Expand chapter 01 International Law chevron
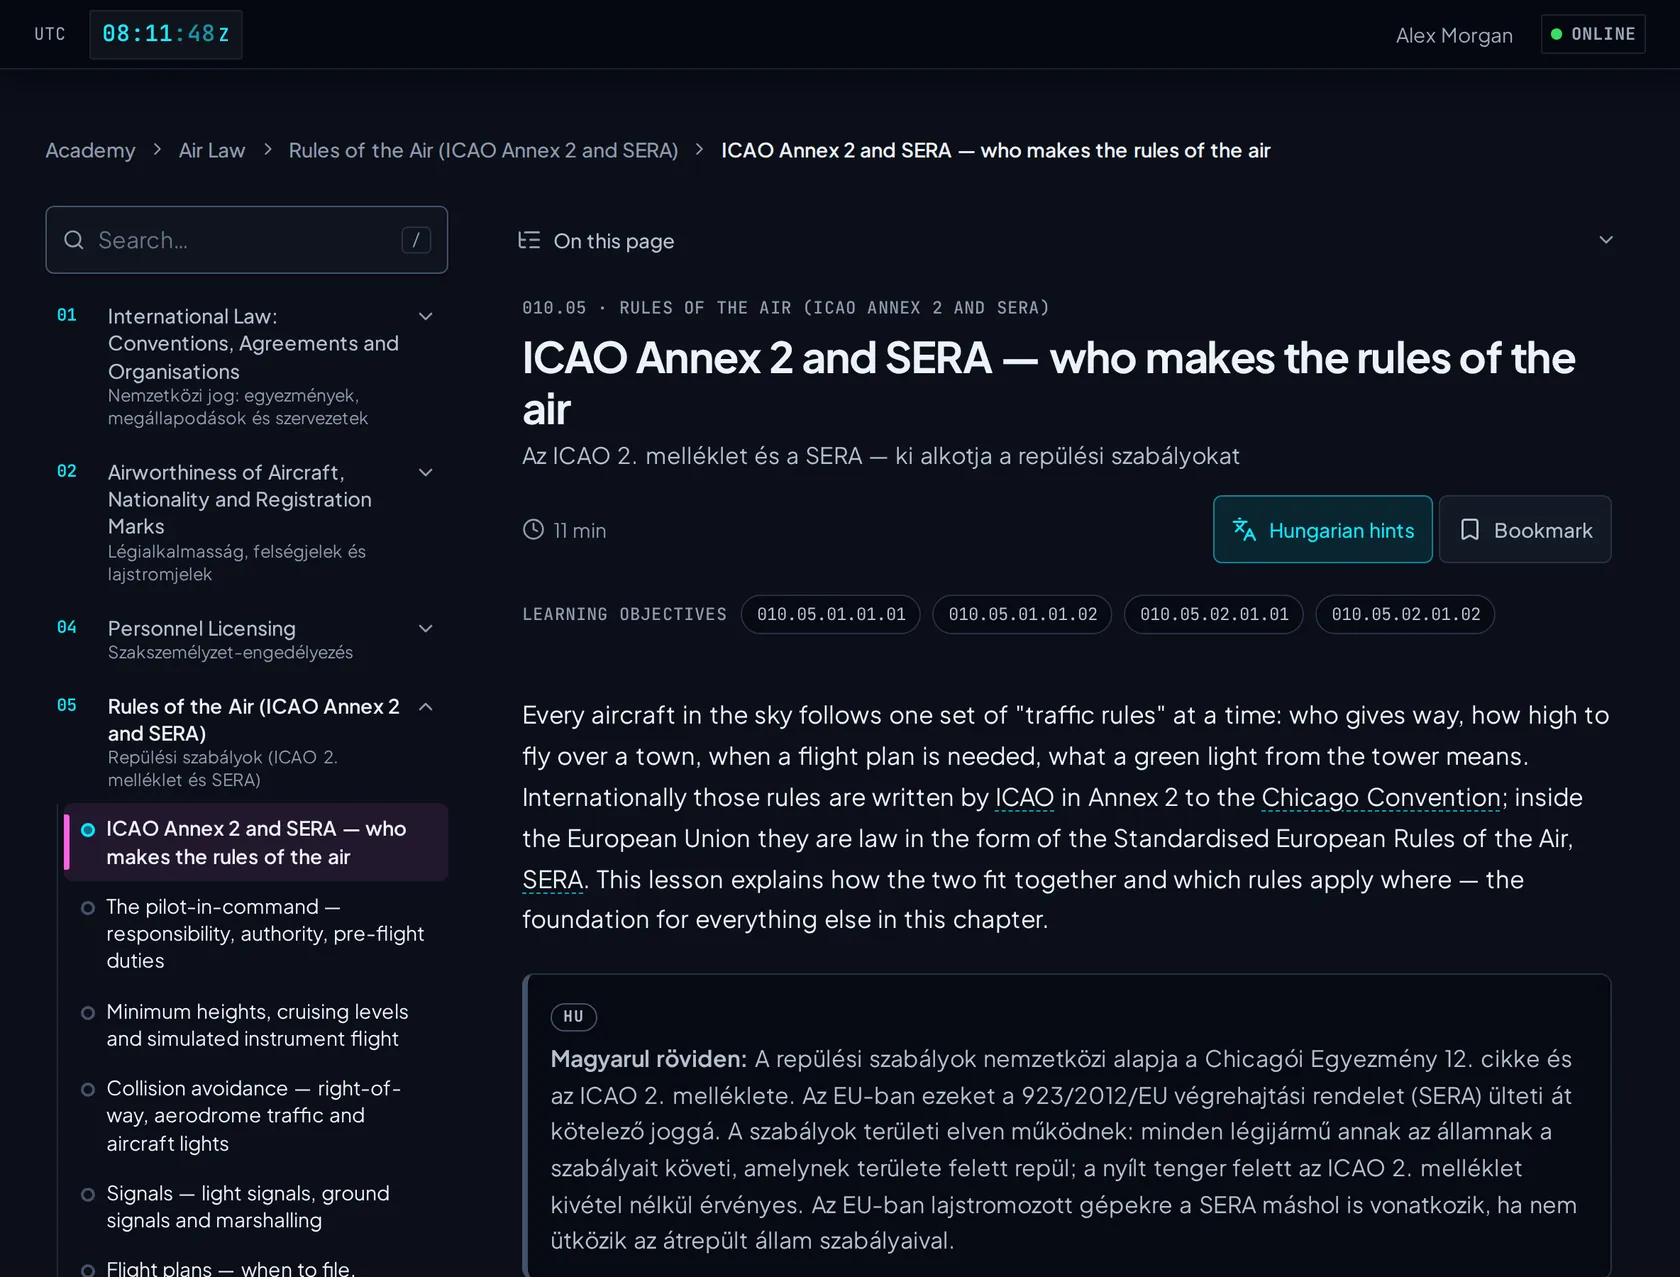Viewport: 1680px width, 1277px height. point(426,316)
